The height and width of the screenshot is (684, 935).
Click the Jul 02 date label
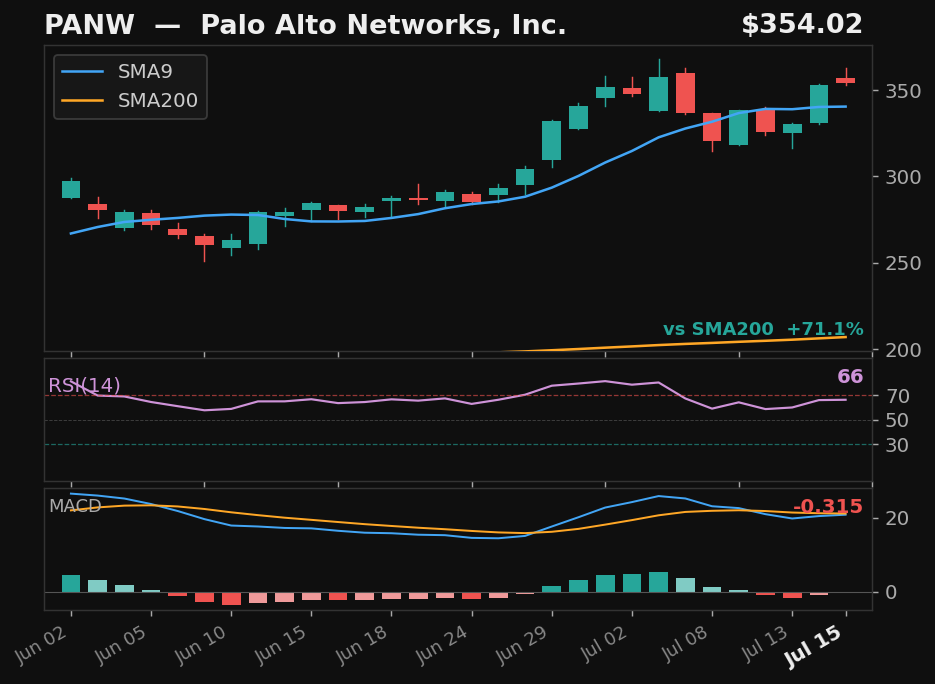[x=602, y=645]
